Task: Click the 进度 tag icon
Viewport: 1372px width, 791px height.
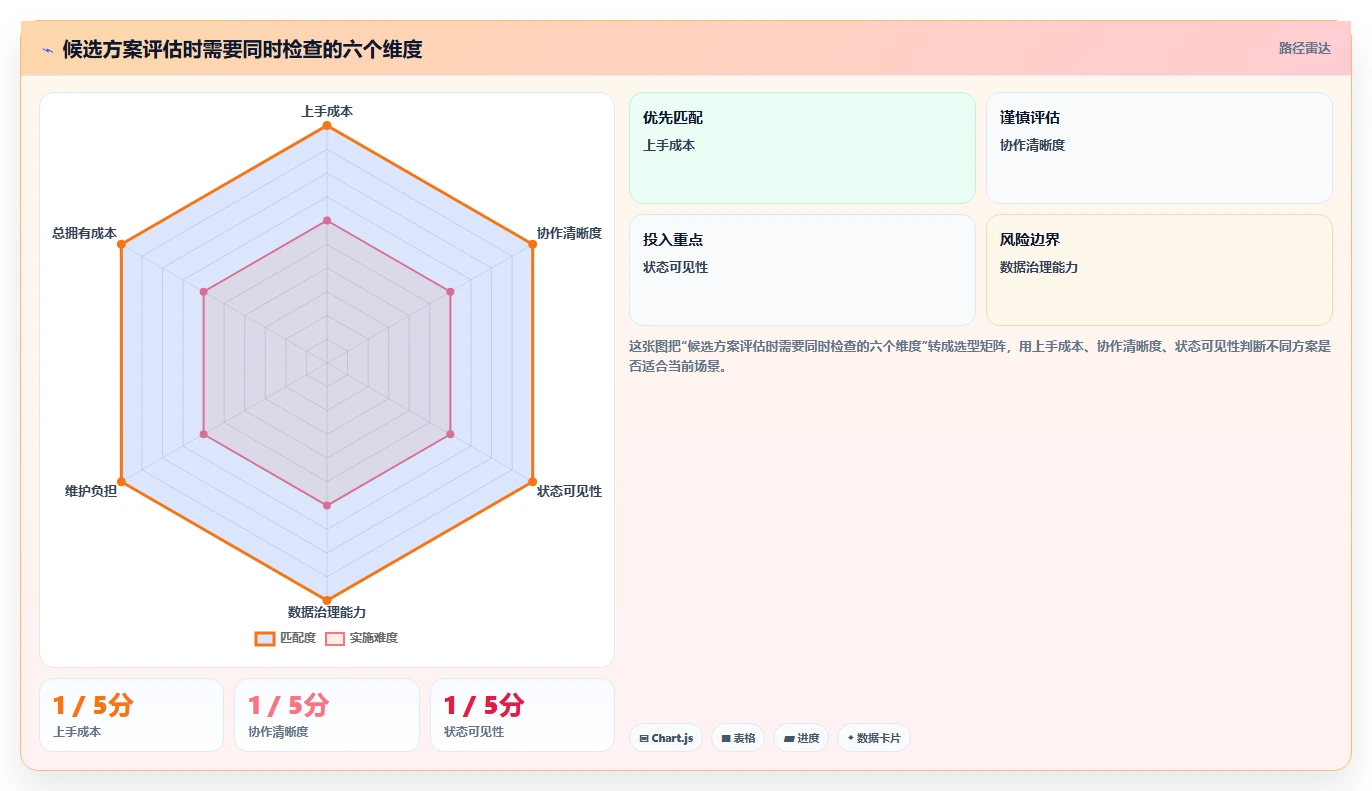Action: pos(789,738)
